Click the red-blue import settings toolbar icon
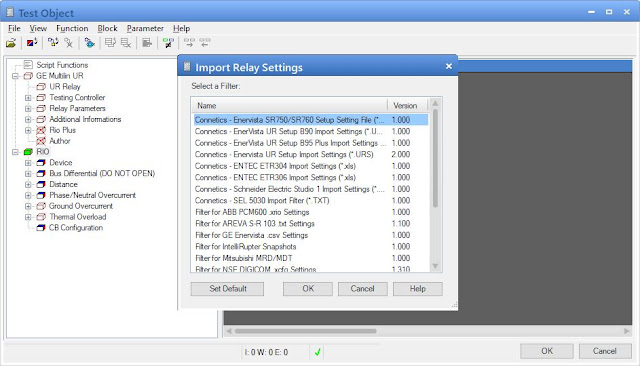This screenshot has height=366, width=640. [32, 42]
